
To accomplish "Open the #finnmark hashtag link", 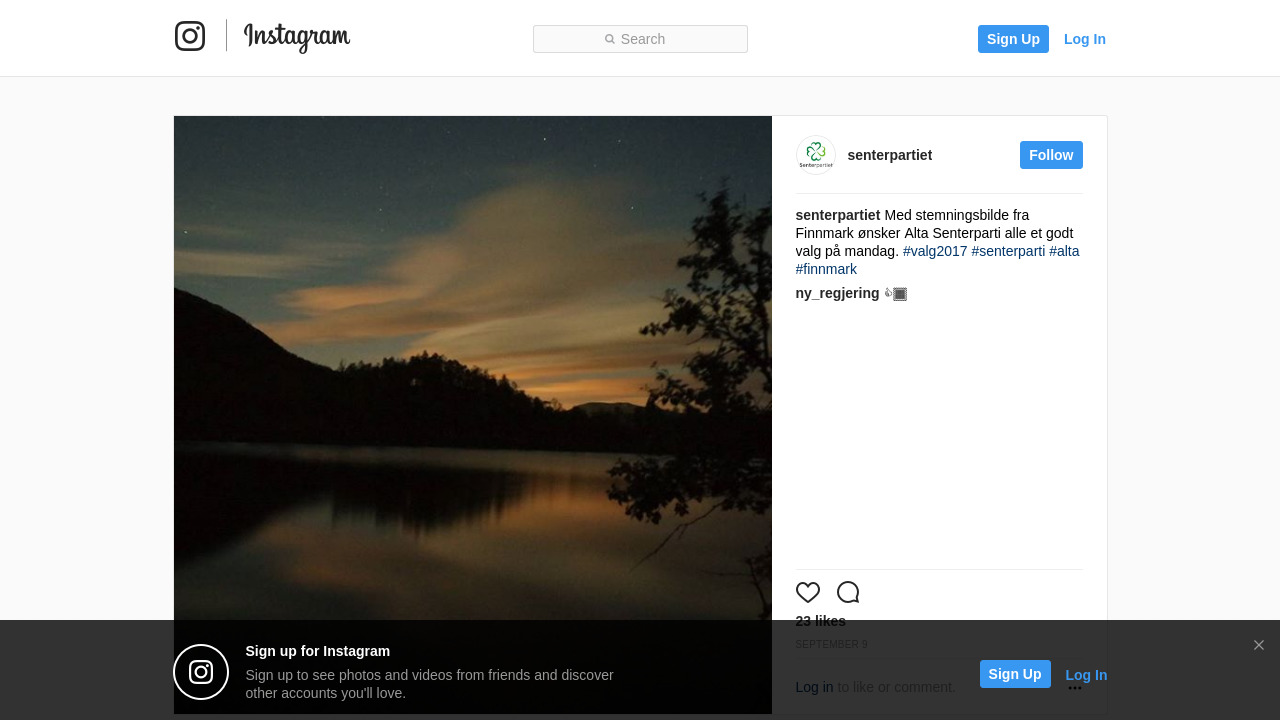I will coord(826,269).
